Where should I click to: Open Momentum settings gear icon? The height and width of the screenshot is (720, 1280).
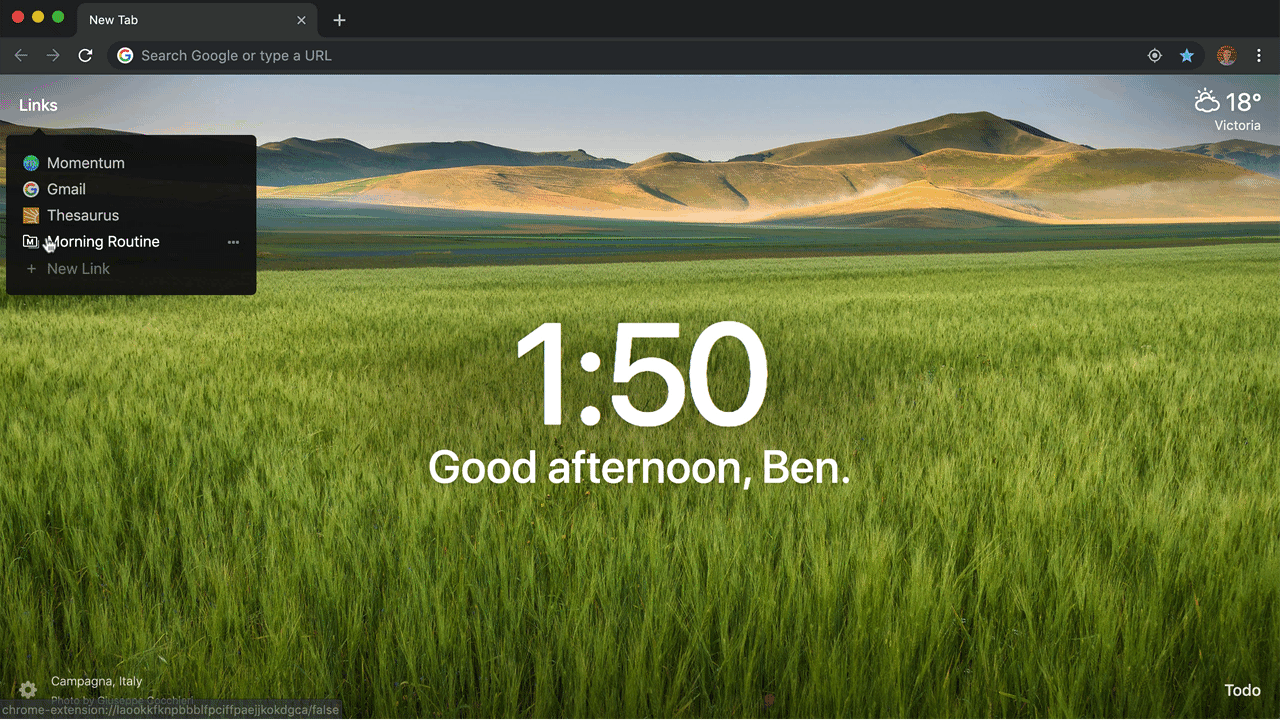click(28, 690)
